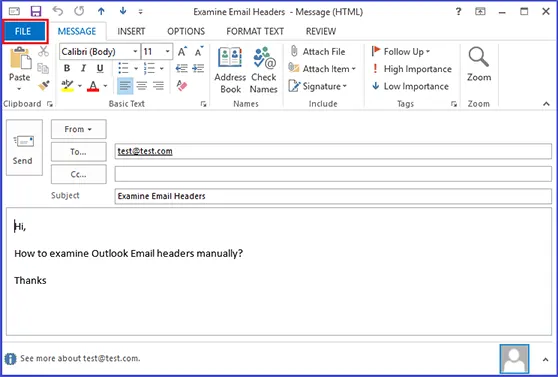Undo the last action
This screenshot has width=558, height=377.
(x=58, y=11)
